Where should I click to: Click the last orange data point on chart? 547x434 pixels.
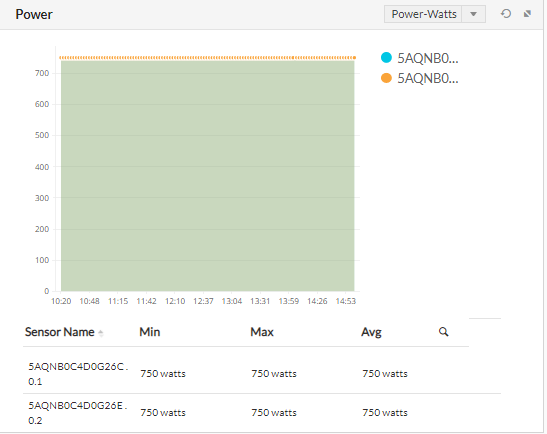tap(354, 58)
